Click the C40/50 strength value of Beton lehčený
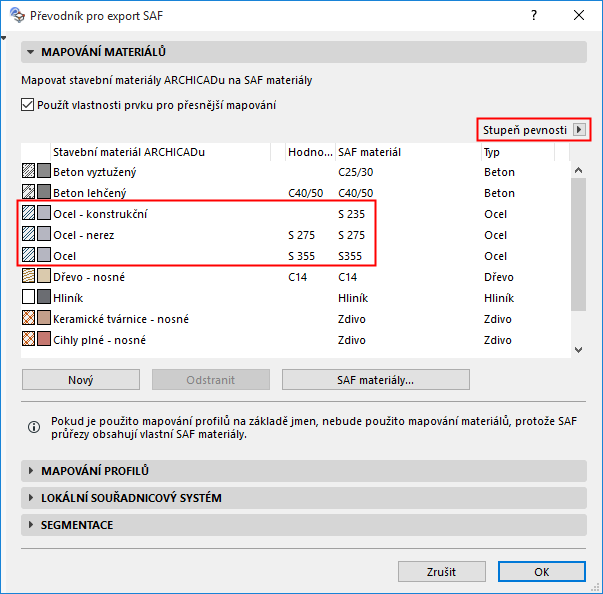Image resolution: width=603 pixels, height=594 pixels. click(x=305, y=193)
